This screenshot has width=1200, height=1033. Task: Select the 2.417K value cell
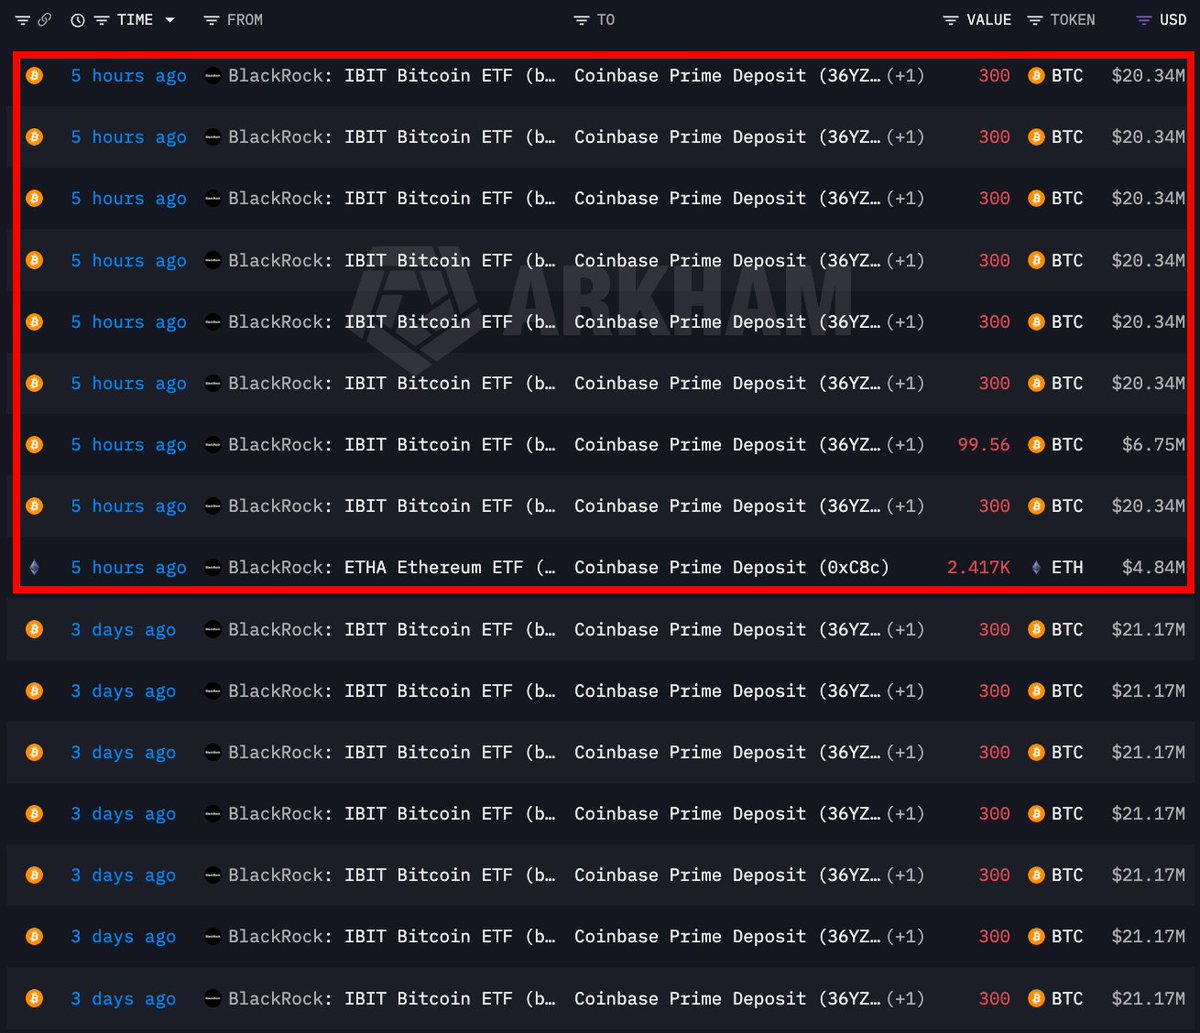tap(979, 568)
